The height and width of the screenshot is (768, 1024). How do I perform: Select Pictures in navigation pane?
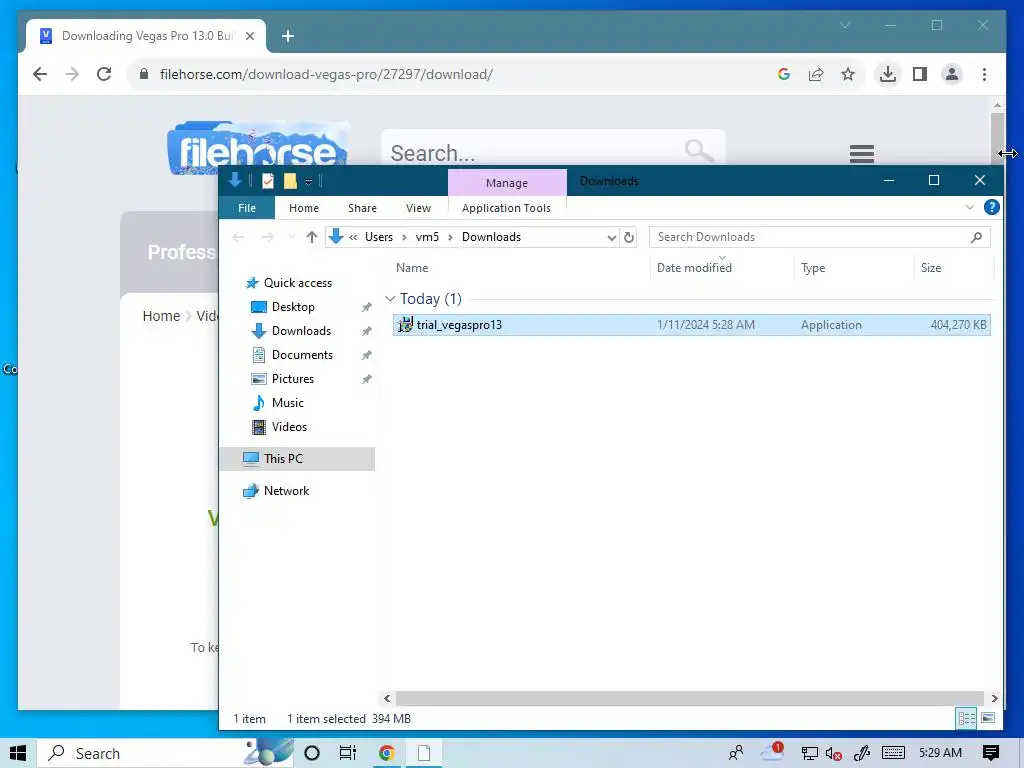(293, 379)
